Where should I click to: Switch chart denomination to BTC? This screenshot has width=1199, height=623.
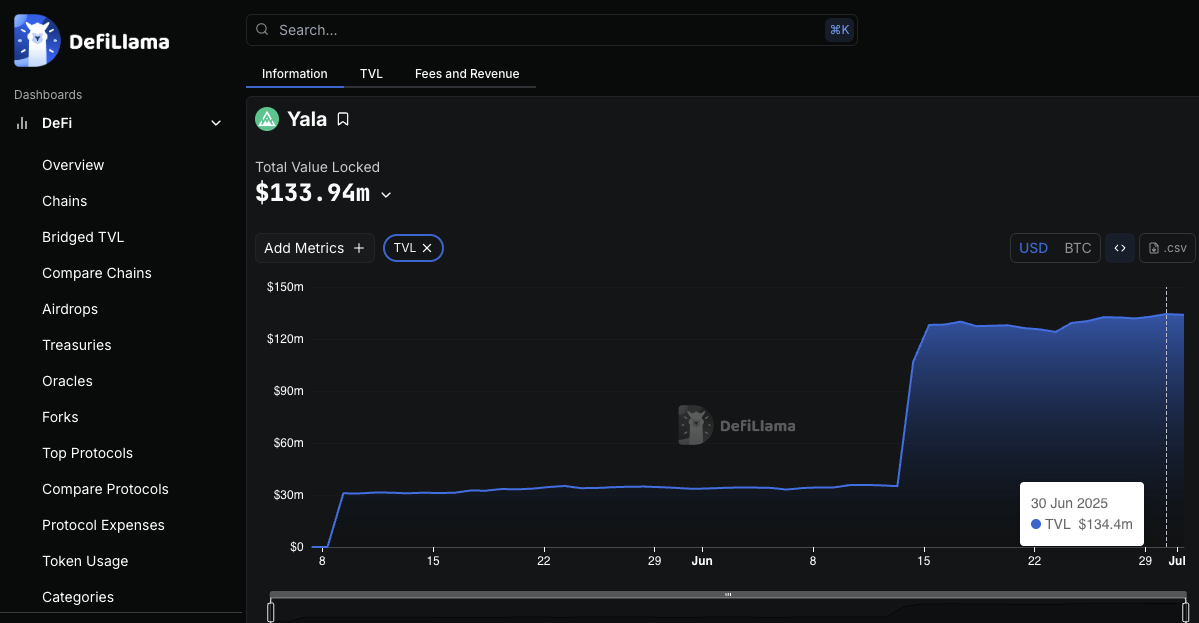click(1078, 248)
